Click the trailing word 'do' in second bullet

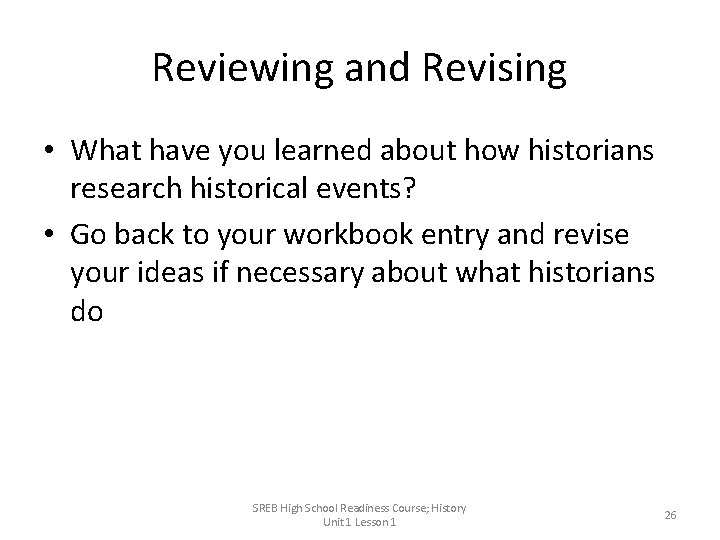[86, 311]
